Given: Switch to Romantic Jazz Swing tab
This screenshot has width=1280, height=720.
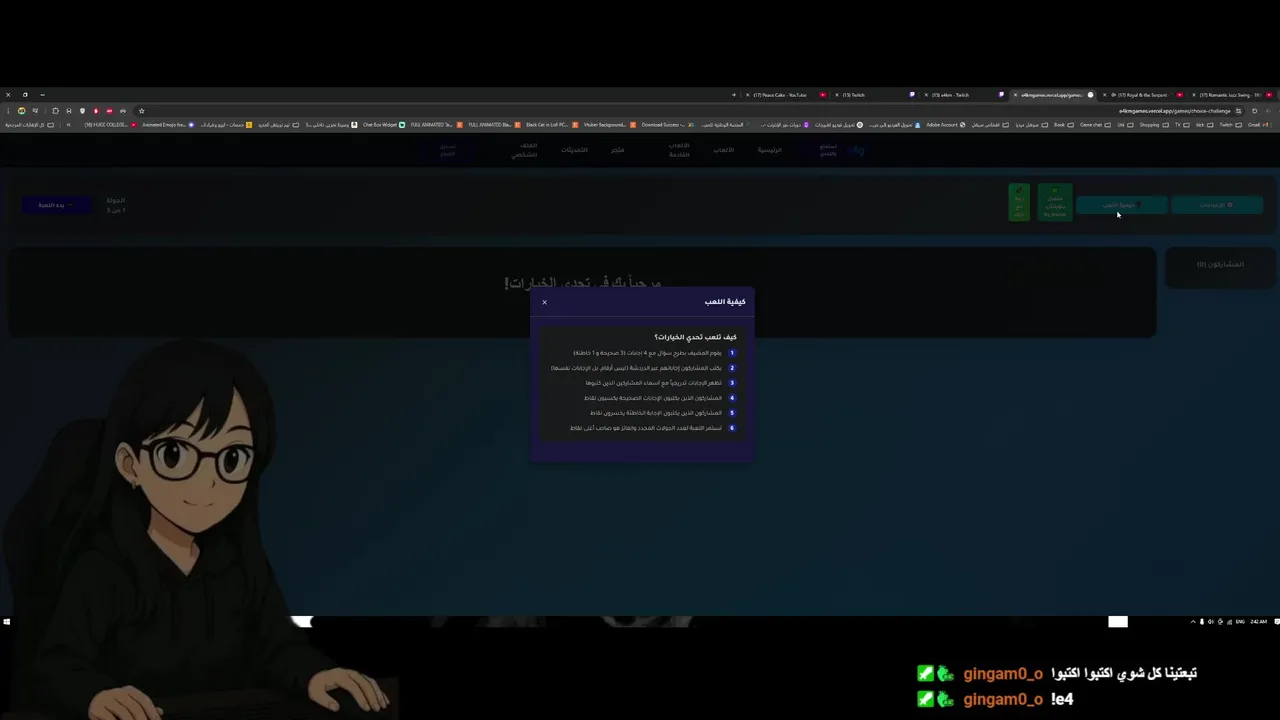Looking at the screenshot, I should click(1232, 95).
